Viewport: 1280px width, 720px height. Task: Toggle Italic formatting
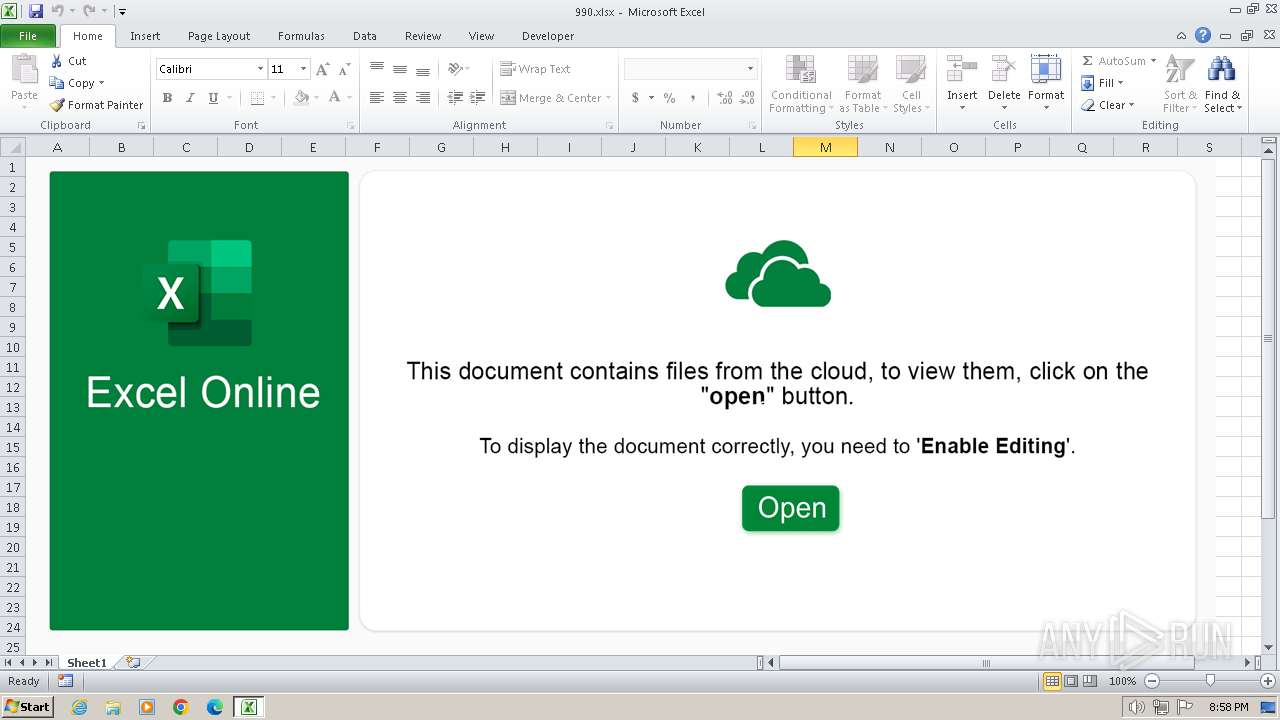pos(190,98)
